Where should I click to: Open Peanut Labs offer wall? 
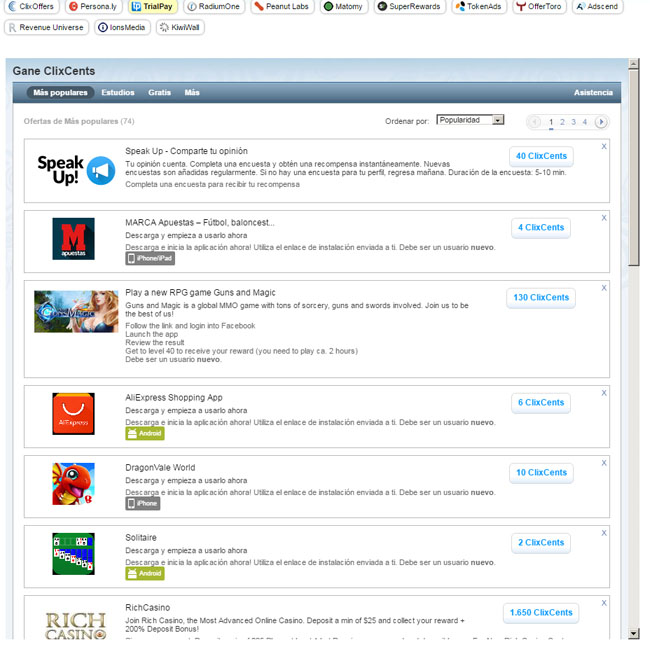click(282, 6)
